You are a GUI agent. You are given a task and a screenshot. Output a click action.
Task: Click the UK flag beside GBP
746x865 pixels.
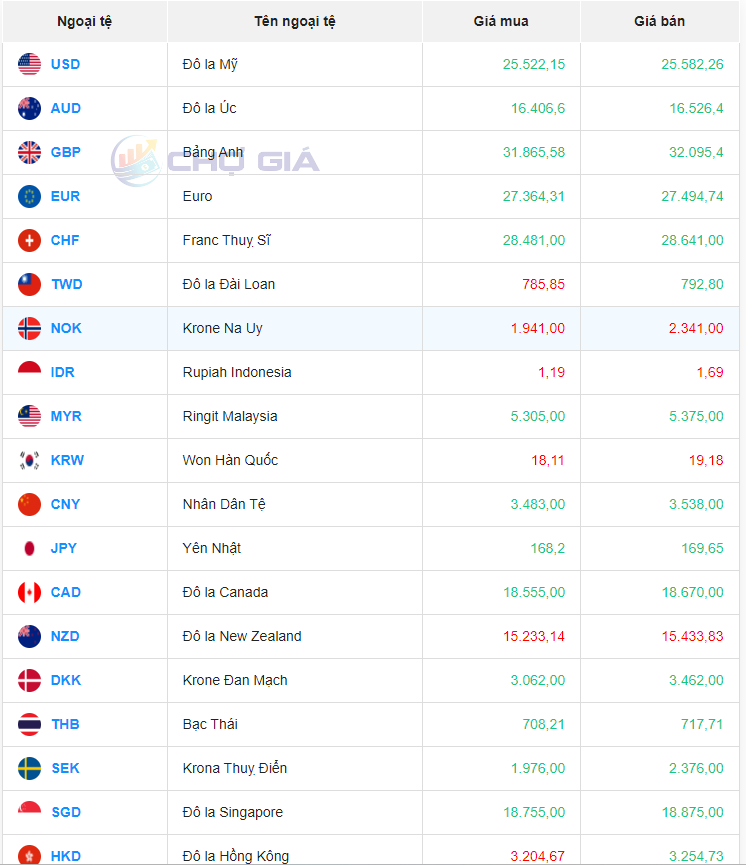coord(29,152)
